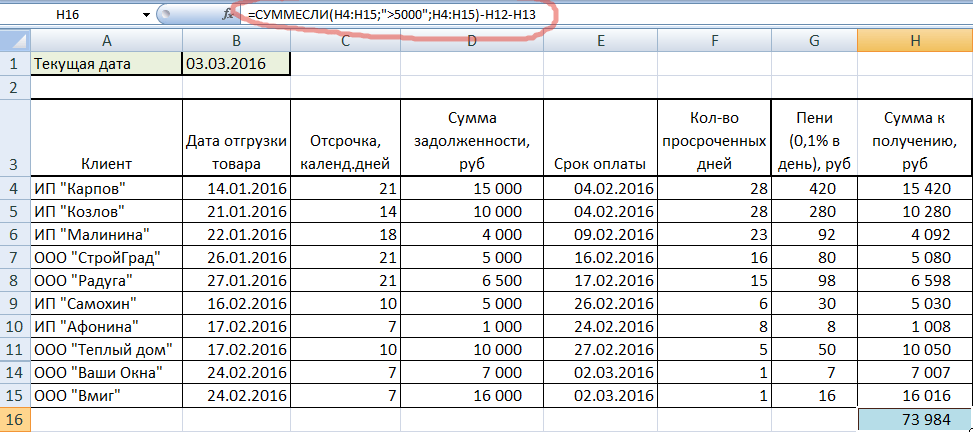Viewport: 973px width, 432px height.
Task: Select column F header
Action: (x=714, y=42)
